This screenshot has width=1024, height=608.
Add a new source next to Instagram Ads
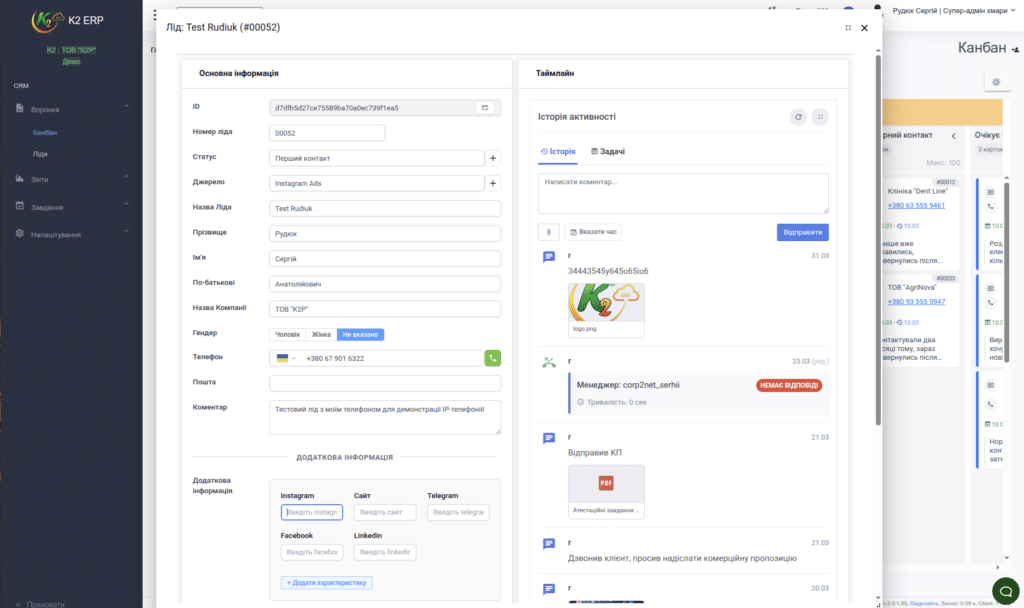493,184
